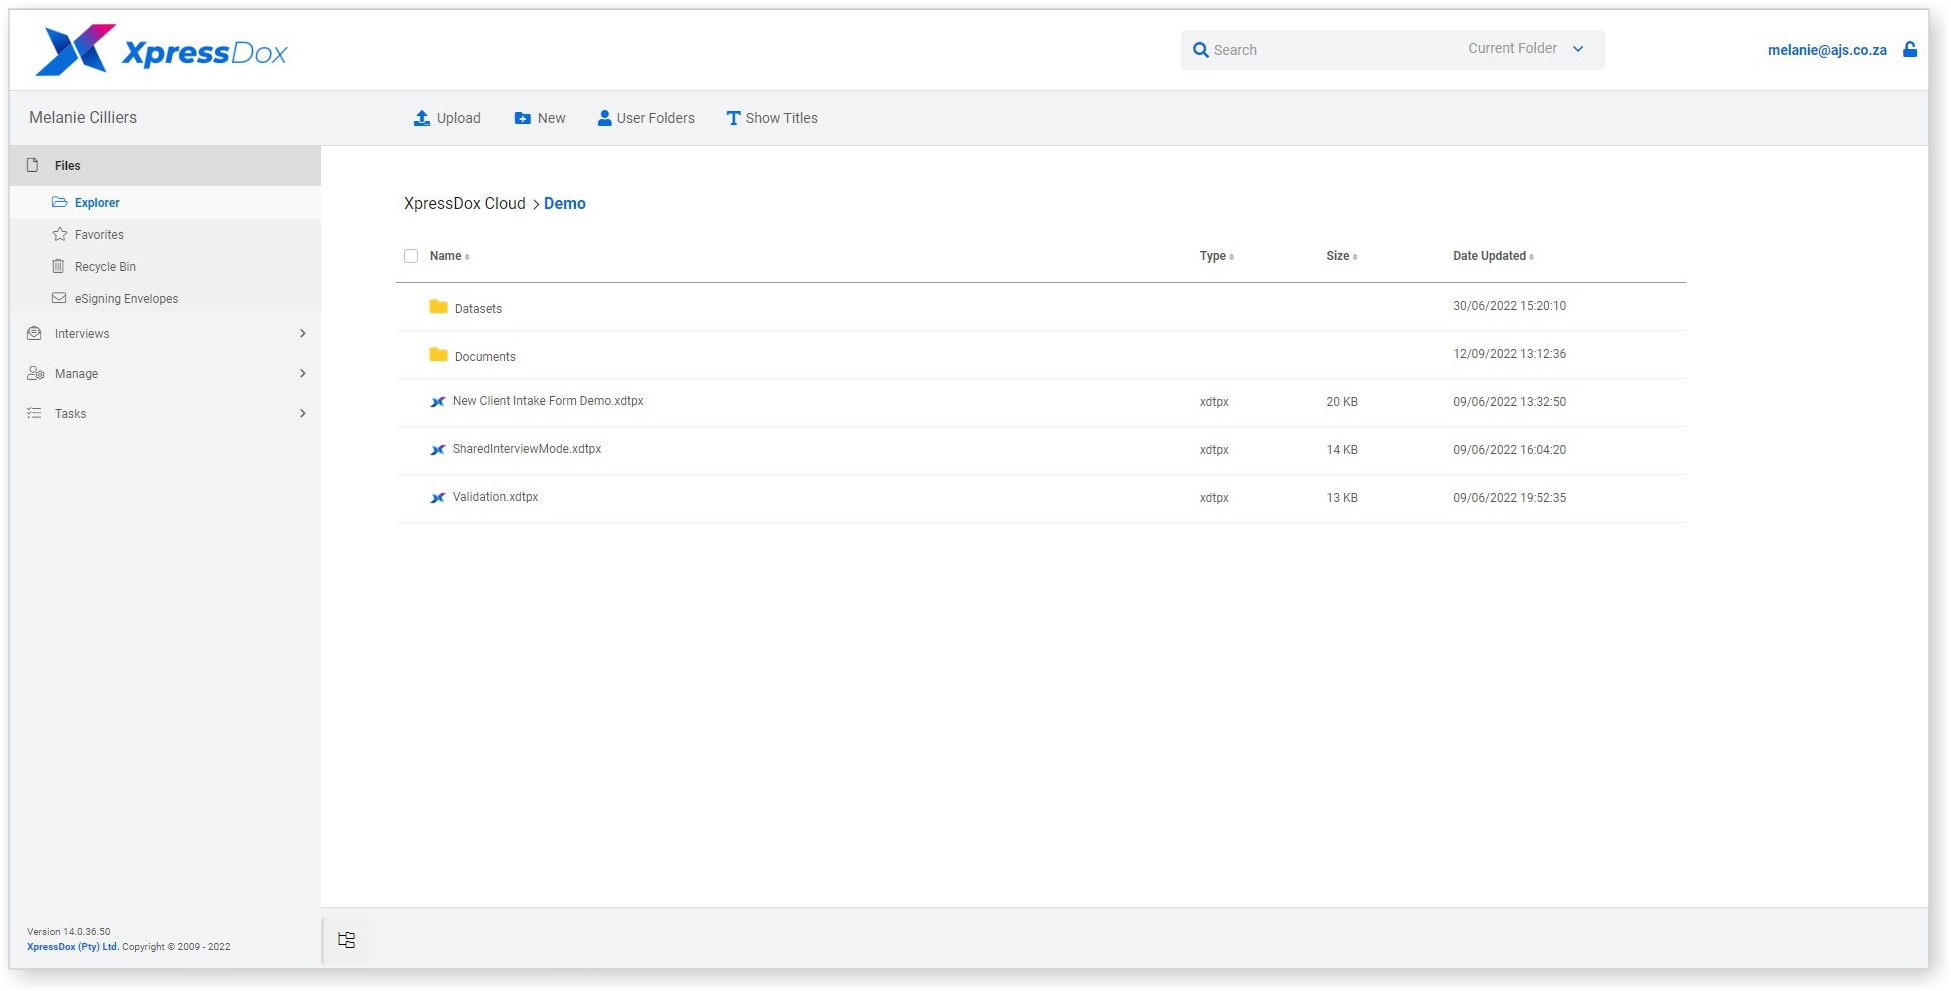Click the New folder plus icon

pos(522,118)
